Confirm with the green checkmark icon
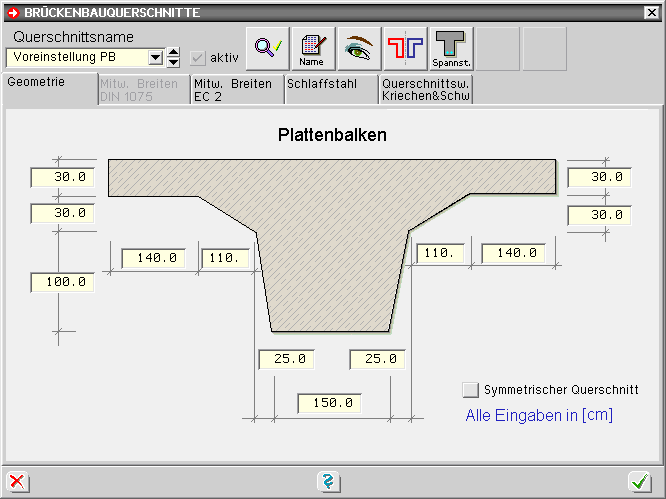Image resolution: width=666 pixels, height=499 pixels. pyautogui.click(x=639, y=482)
